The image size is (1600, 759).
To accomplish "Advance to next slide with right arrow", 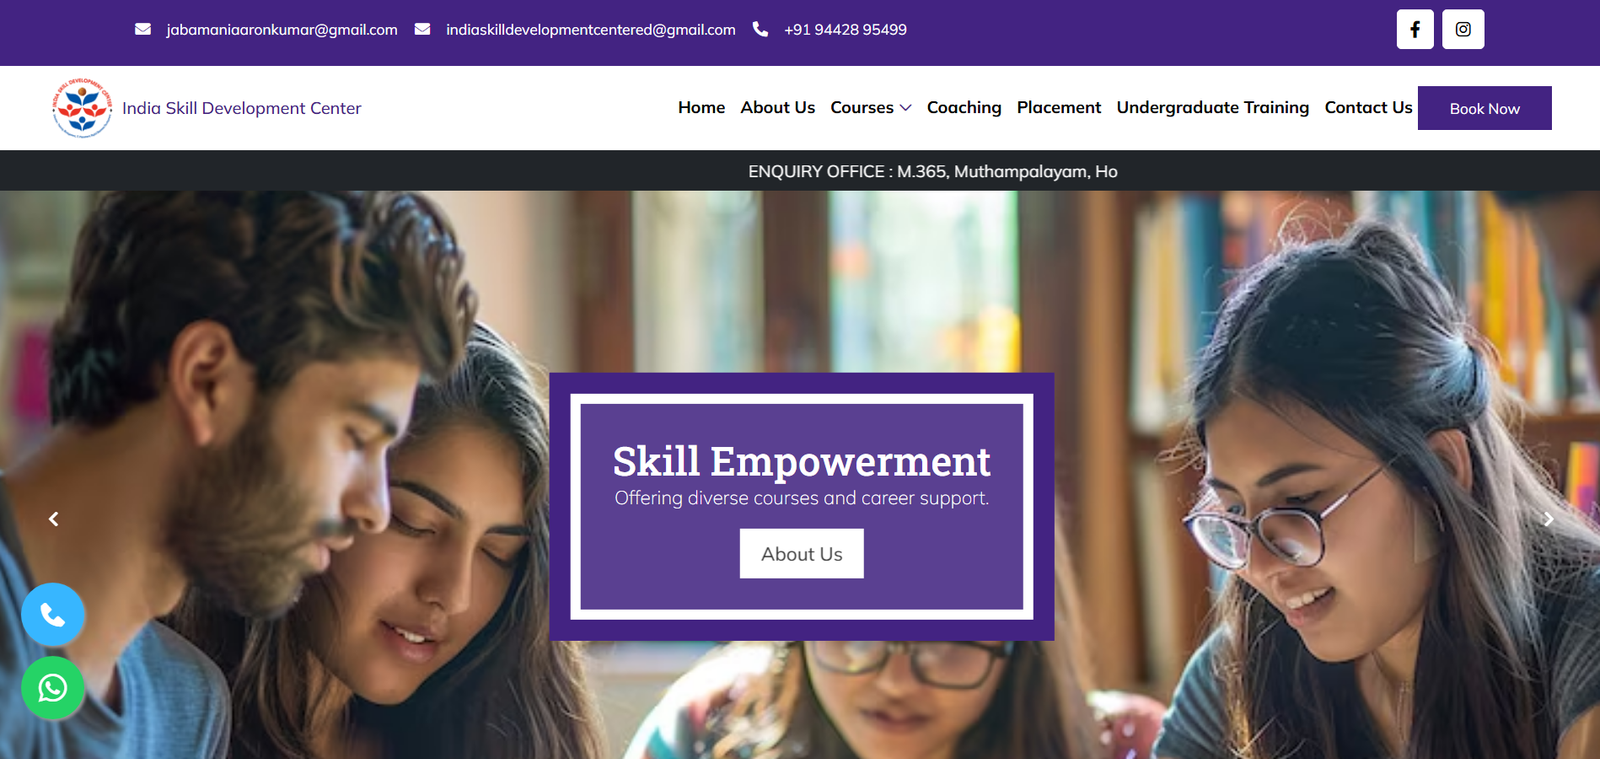I will (1548, 519).
